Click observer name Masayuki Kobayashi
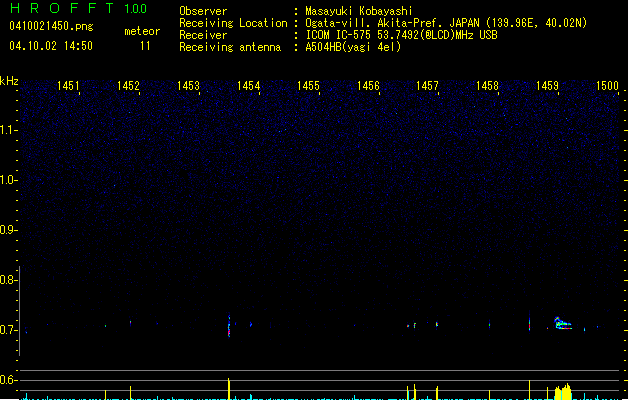Screen dimensions: 629x400 [359, 11]
